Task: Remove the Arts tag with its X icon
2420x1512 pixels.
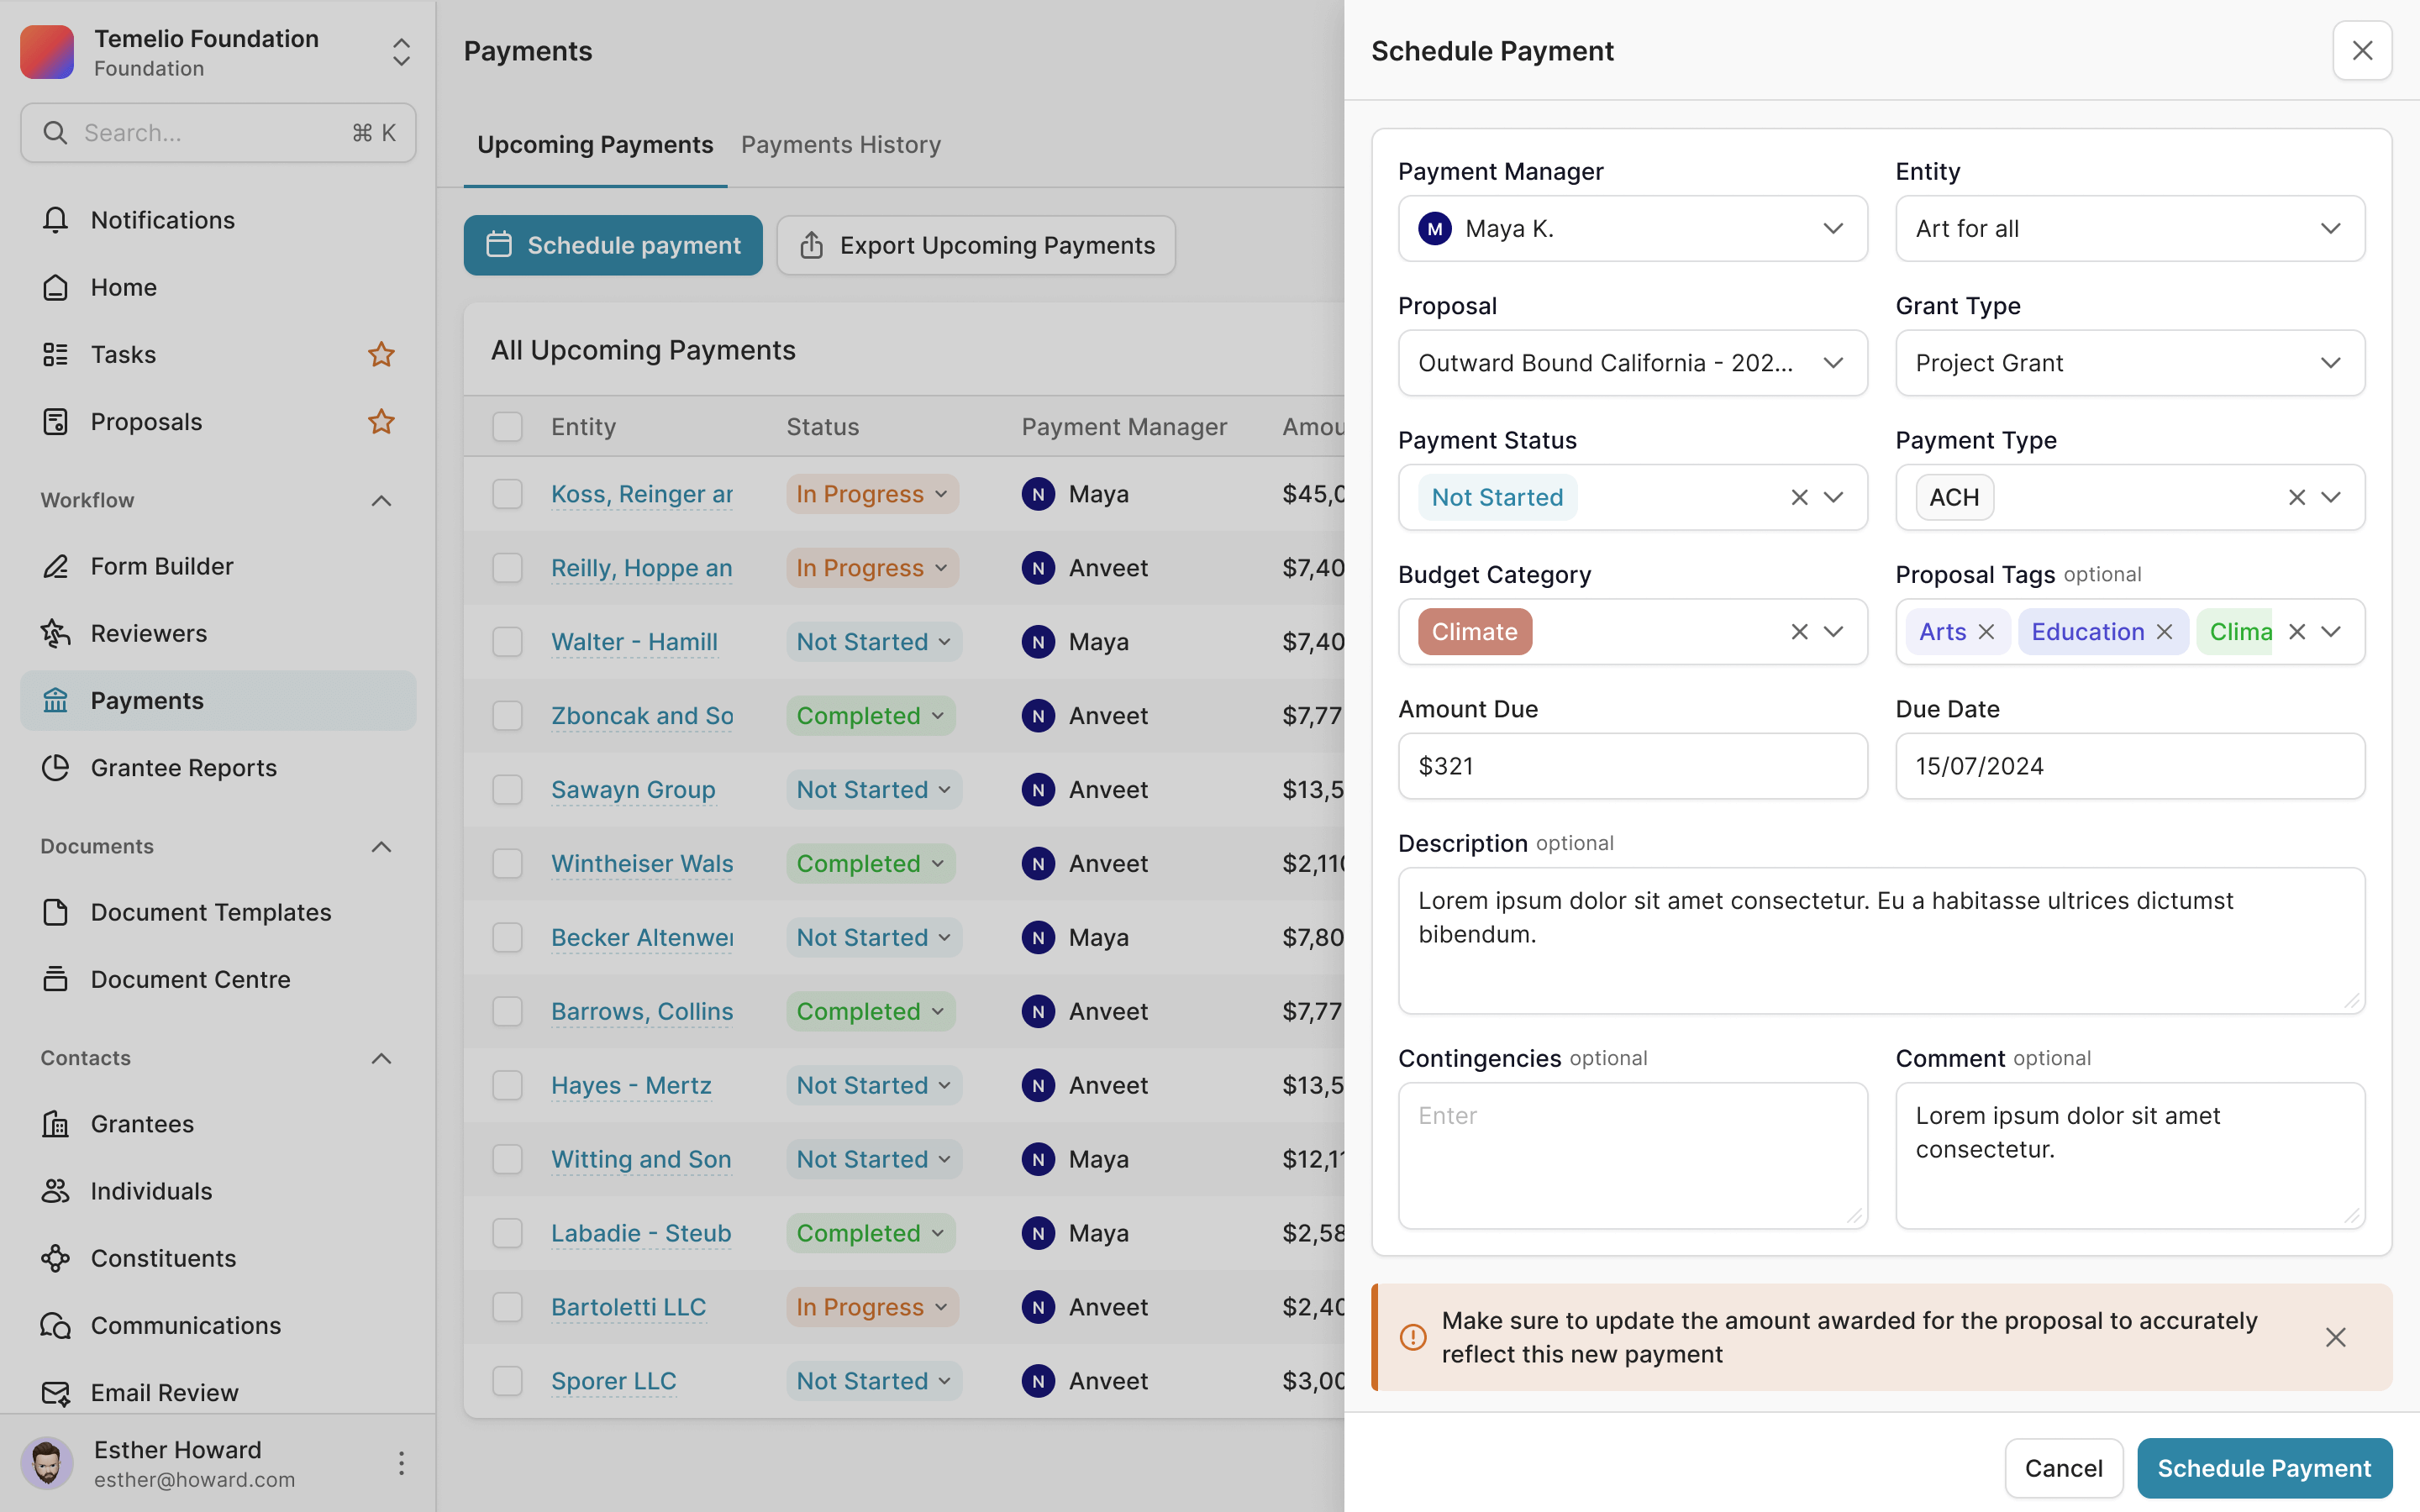Action: [1986, 632]
